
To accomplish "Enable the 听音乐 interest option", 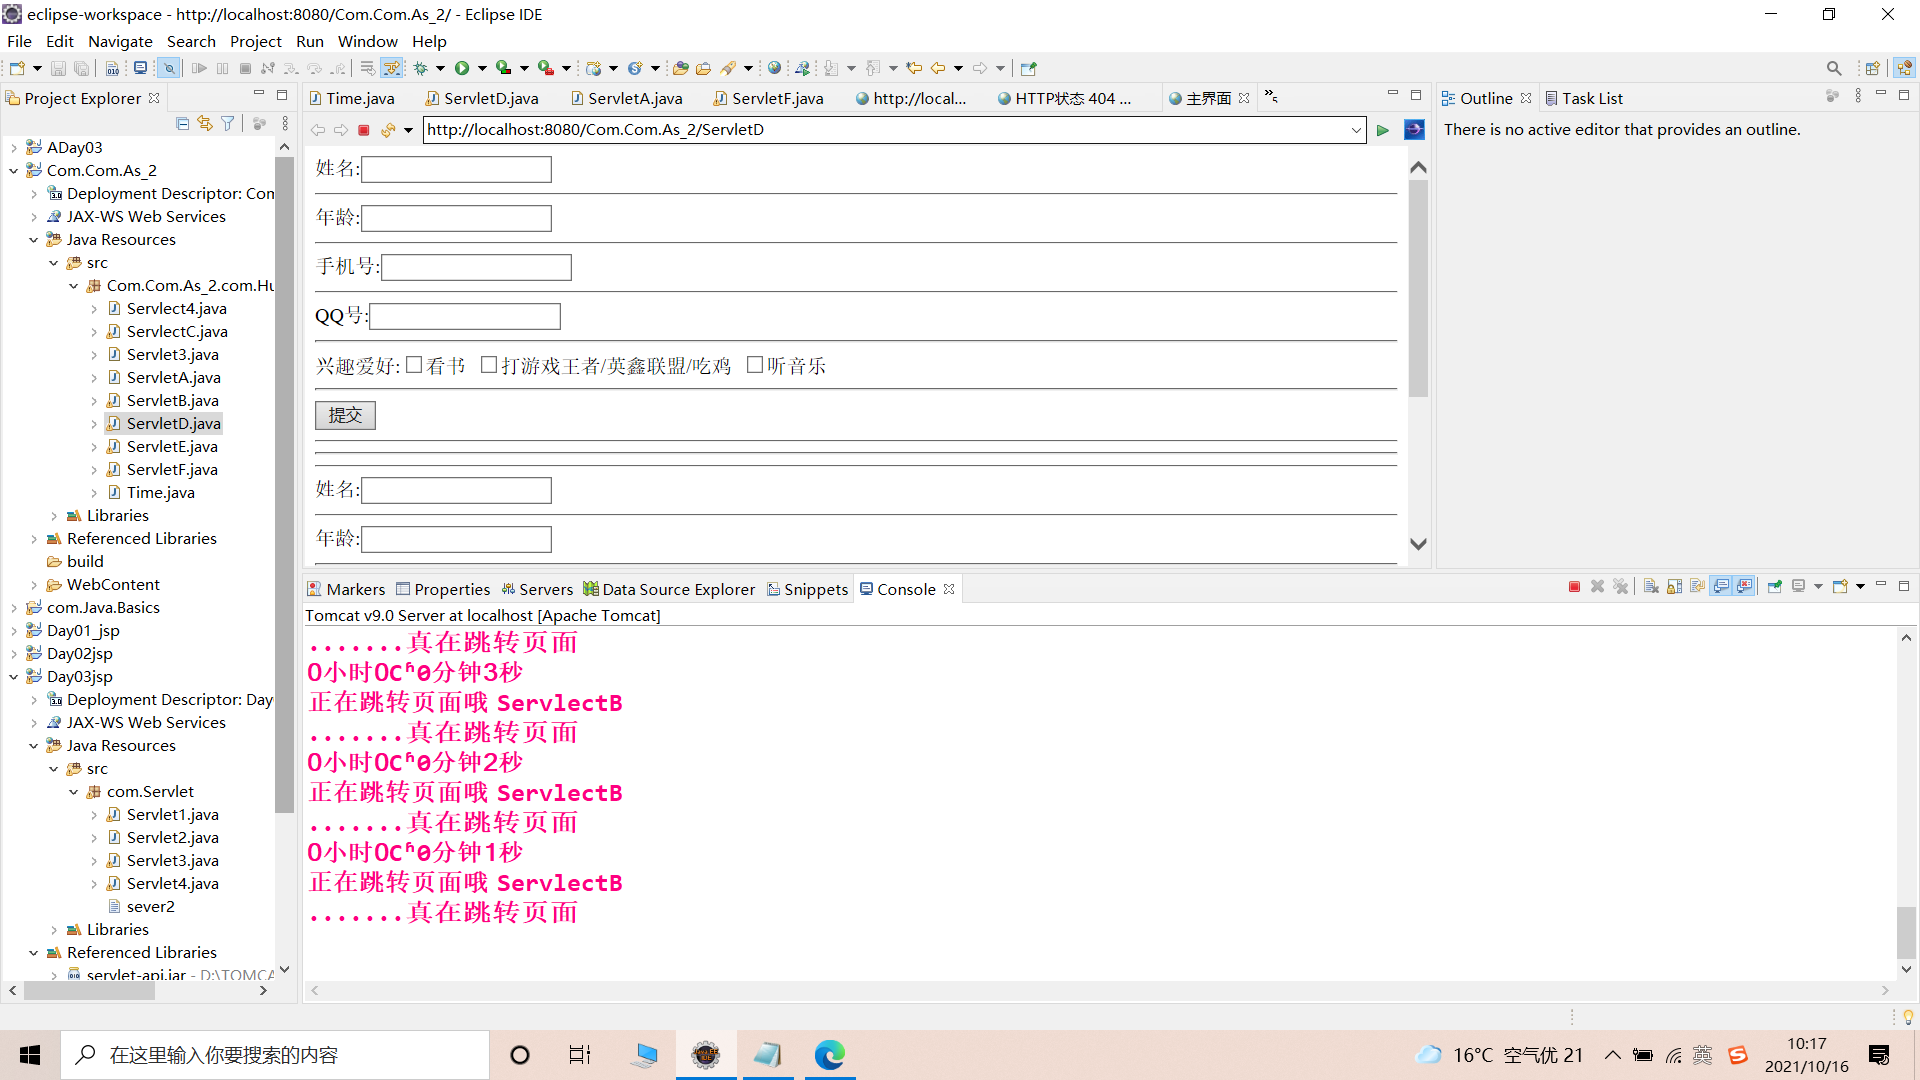I will pos(756,365).
